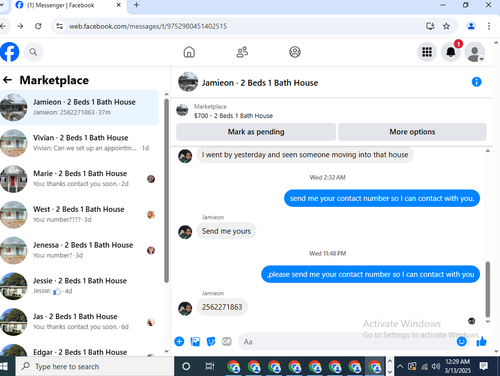Go back from Marketplace chats list
The width and height of the screenshot is (500, 376).
7,80
